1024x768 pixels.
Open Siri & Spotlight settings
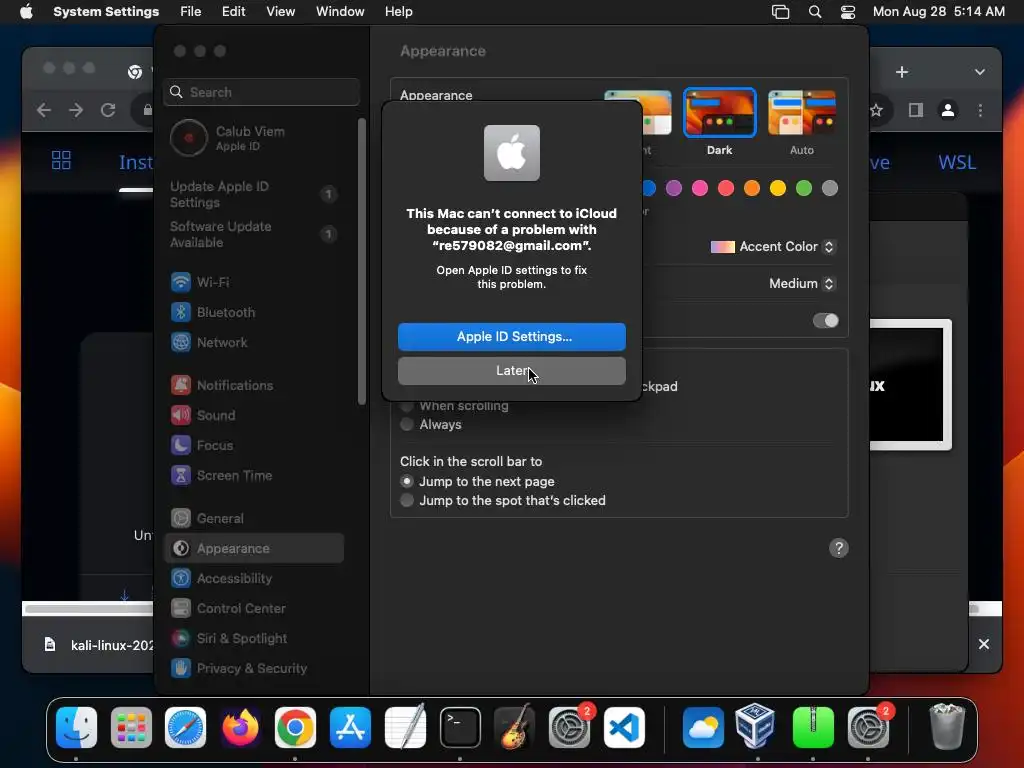(253, 639)
